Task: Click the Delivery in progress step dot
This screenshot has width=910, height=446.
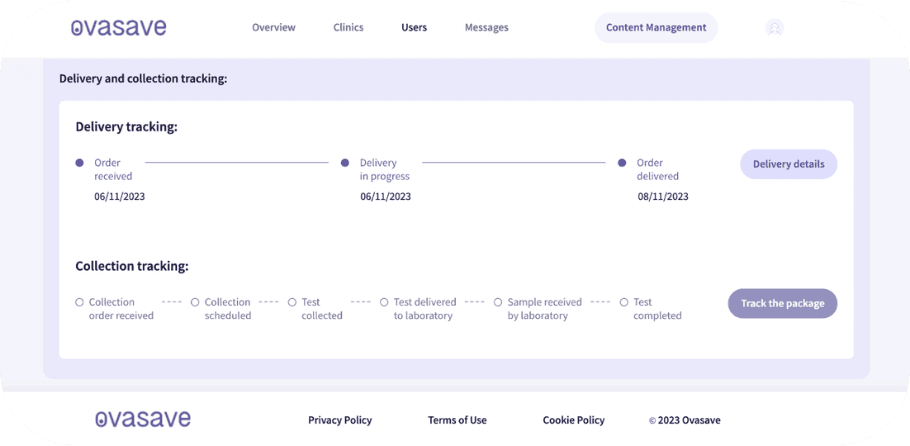Action: (345, 162)
